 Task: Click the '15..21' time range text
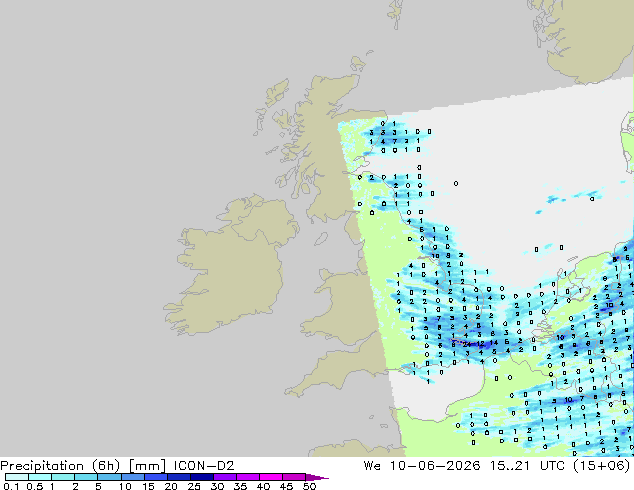pyautogui.click(x=509, y=466)
